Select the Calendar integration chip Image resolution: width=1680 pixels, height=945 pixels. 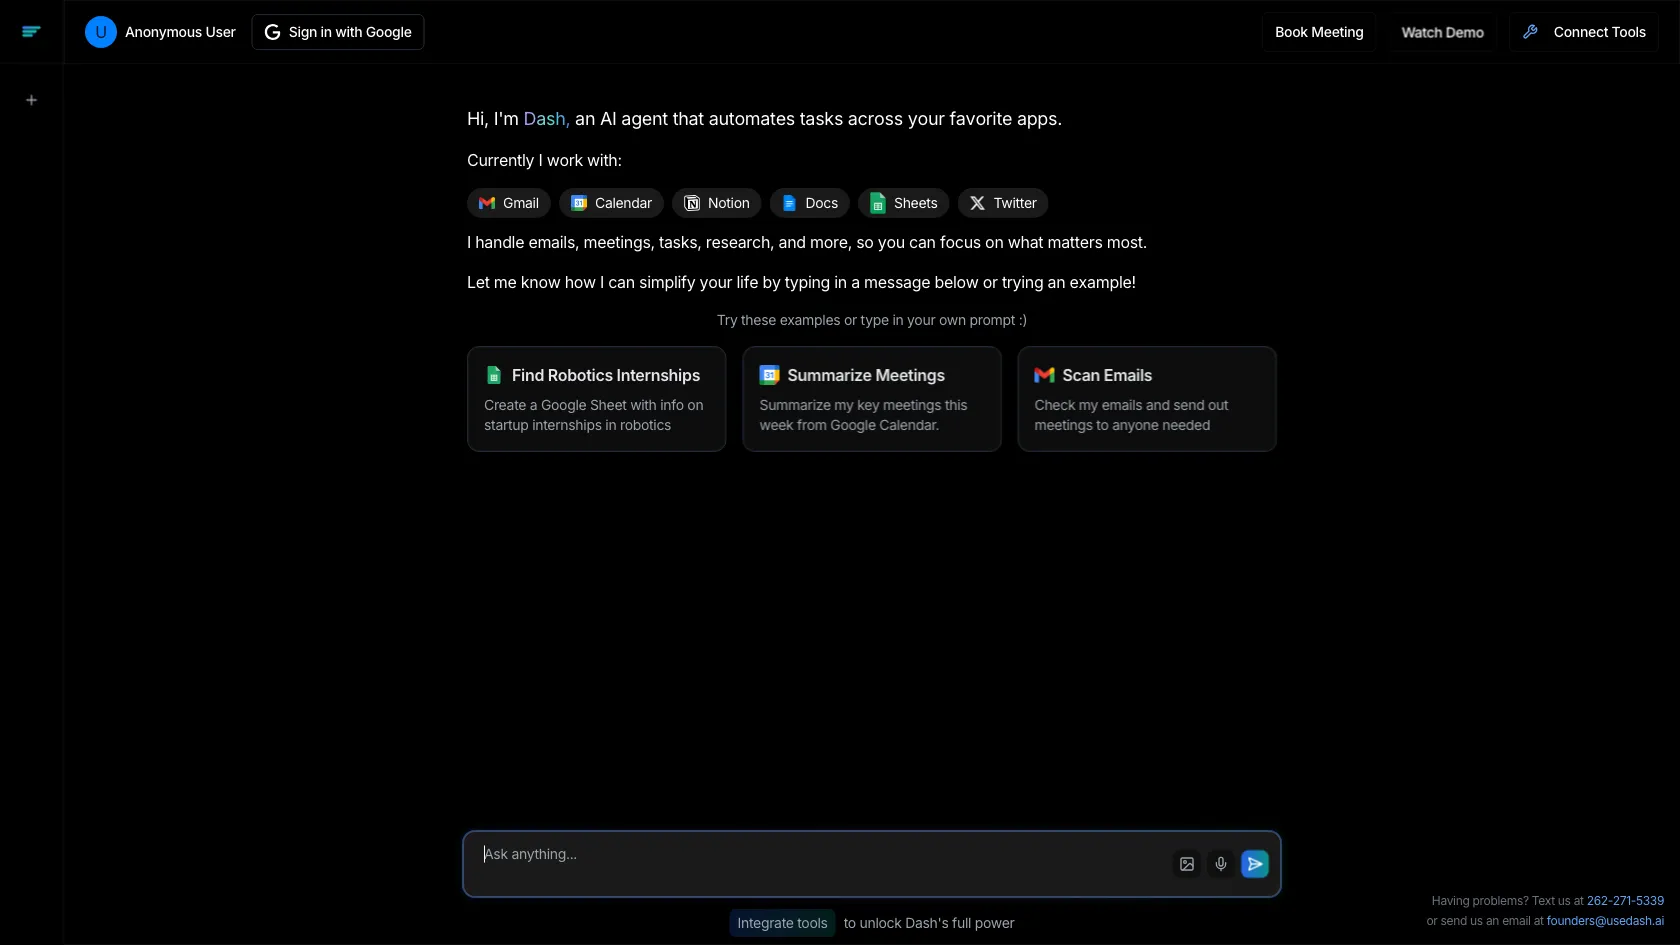click(611, 203)
